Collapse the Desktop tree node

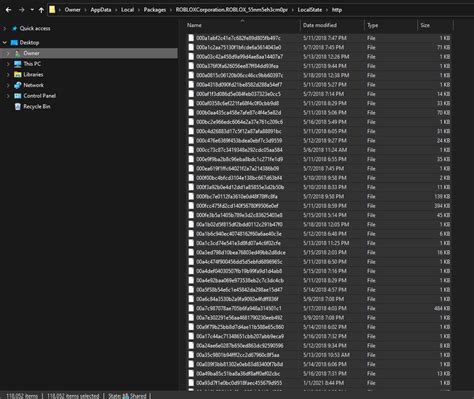[5, 42]
